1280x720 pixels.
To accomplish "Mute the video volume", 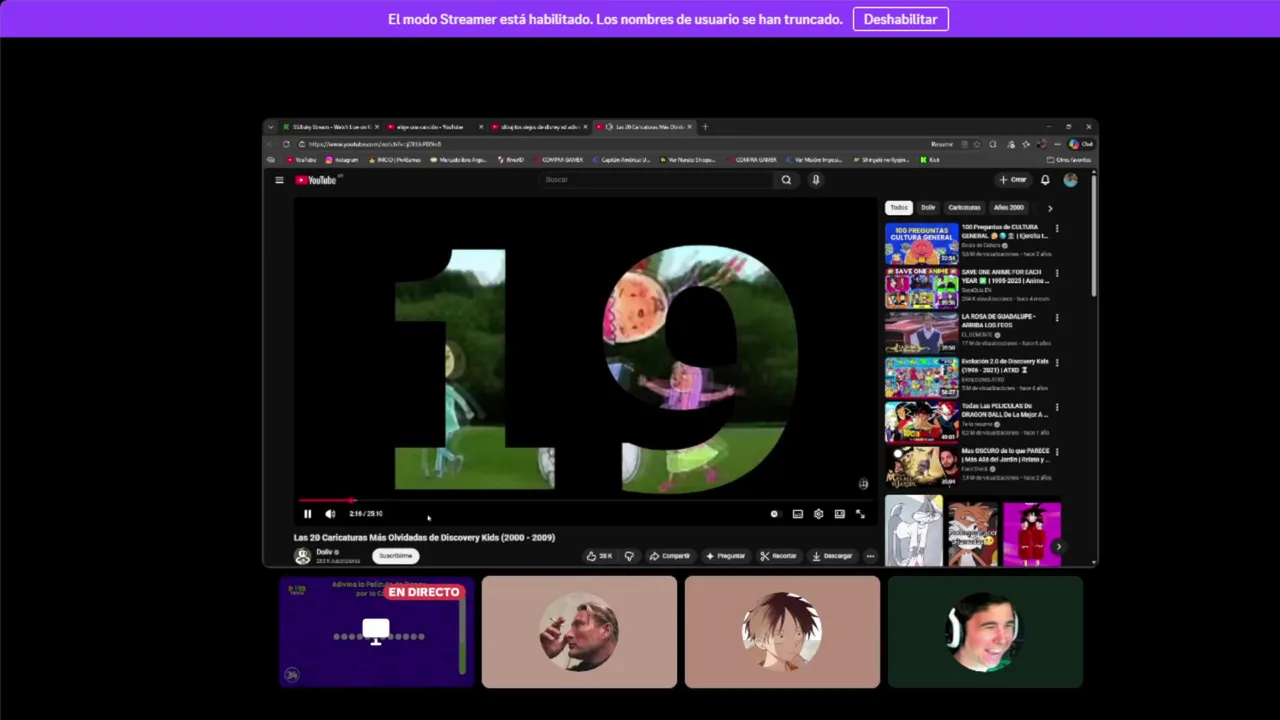I will tap(330, 514).
